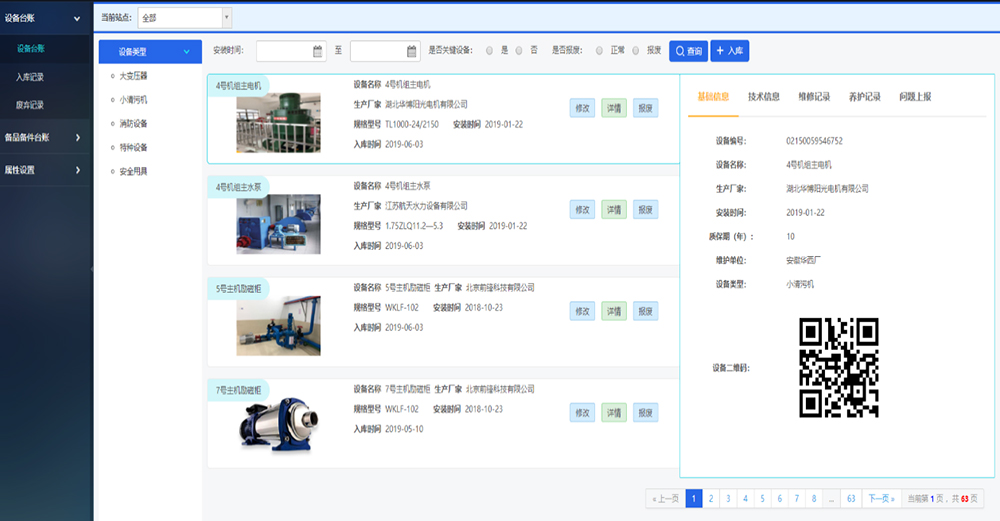Select 消防设备 in the device type list

pyautogui.click(x=133, y=124)
